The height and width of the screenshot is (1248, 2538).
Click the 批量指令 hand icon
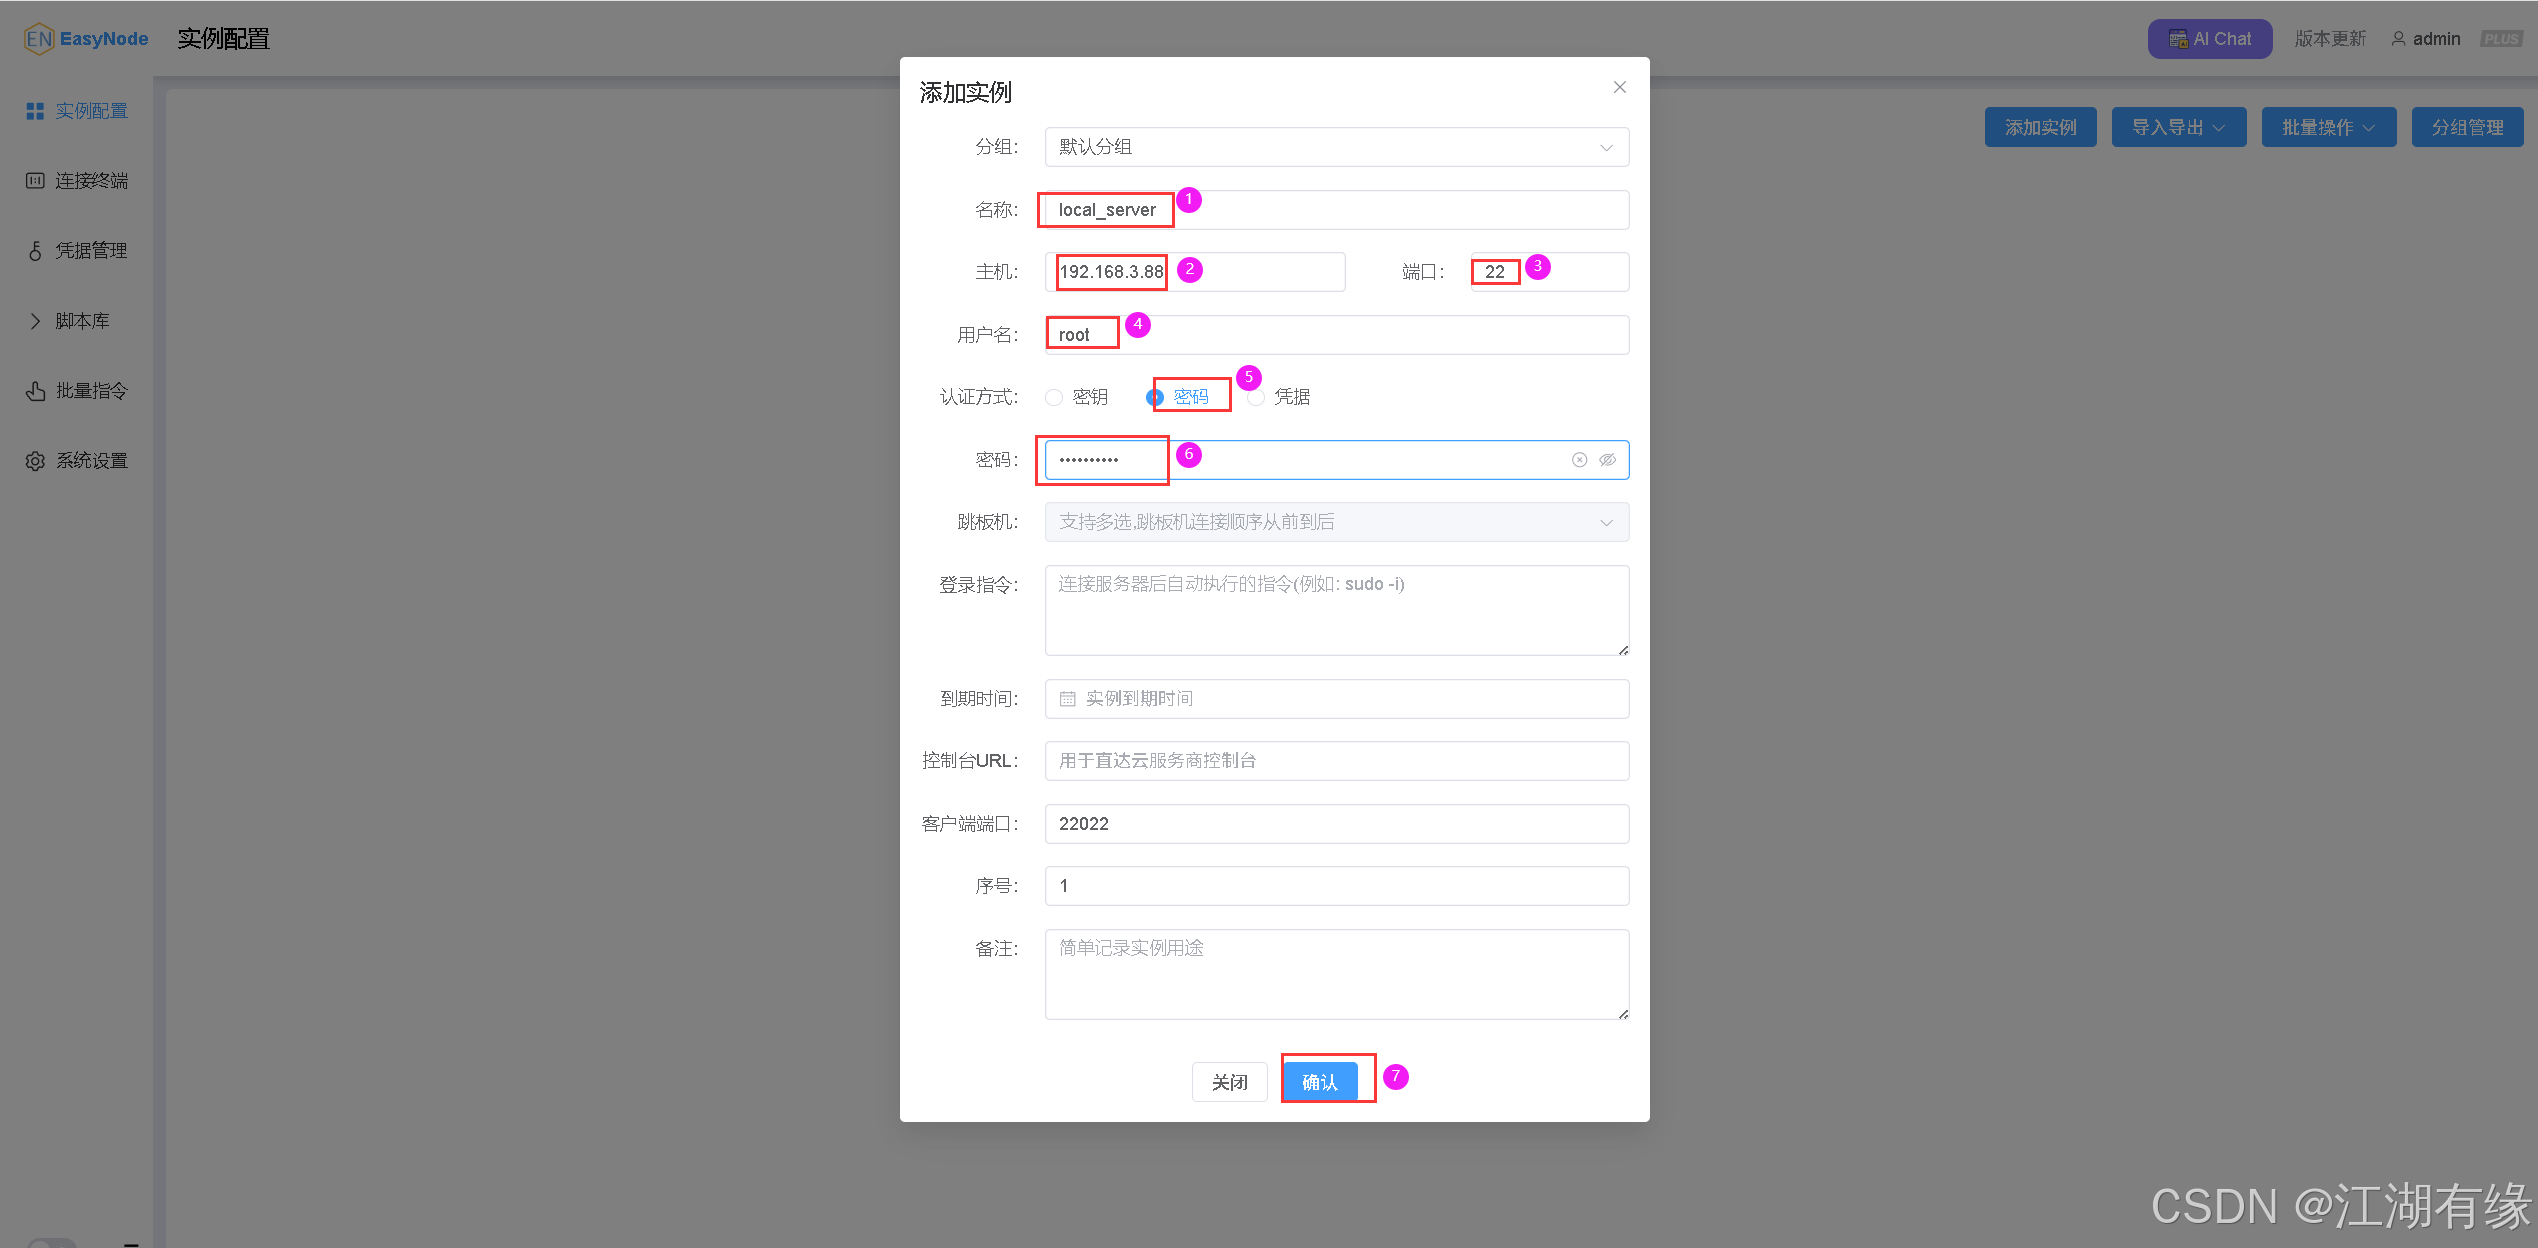click(35, 391)
